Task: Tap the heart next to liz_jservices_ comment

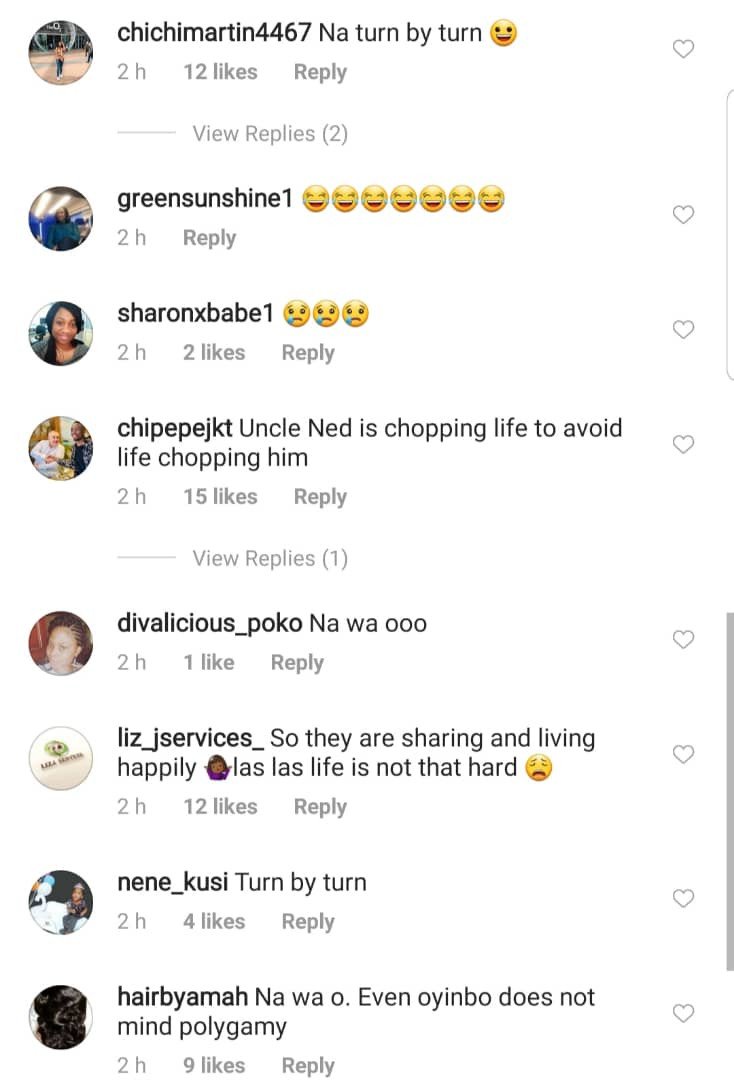Action: [683, 755]
